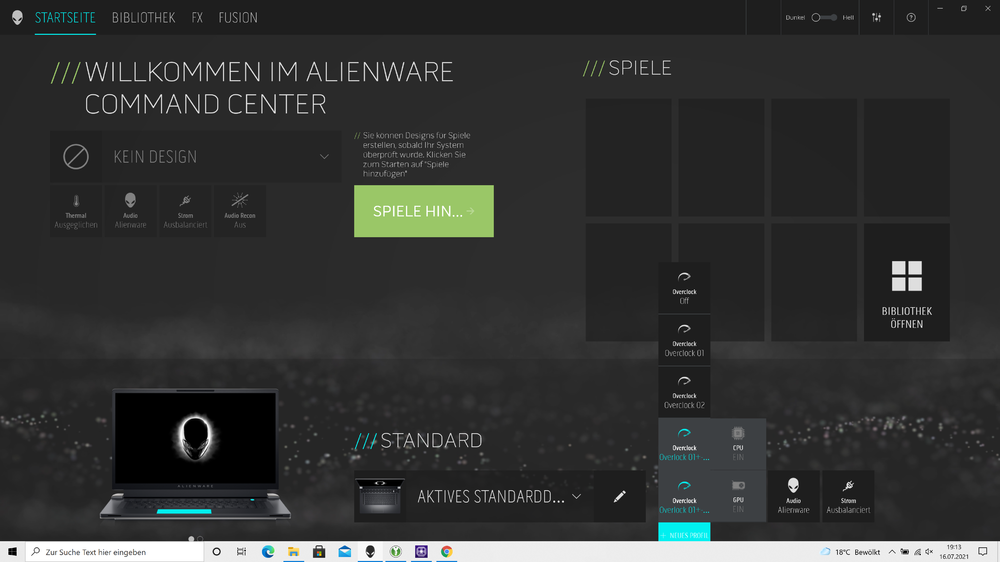Viewport: 1000px width, 562px height.
Task: Click the help question mark icon
Action: pos(911,17)
